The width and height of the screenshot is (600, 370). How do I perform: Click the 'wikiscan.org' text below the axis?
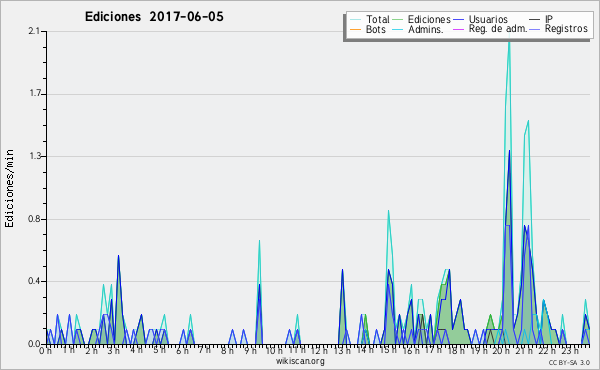(300, 361)
